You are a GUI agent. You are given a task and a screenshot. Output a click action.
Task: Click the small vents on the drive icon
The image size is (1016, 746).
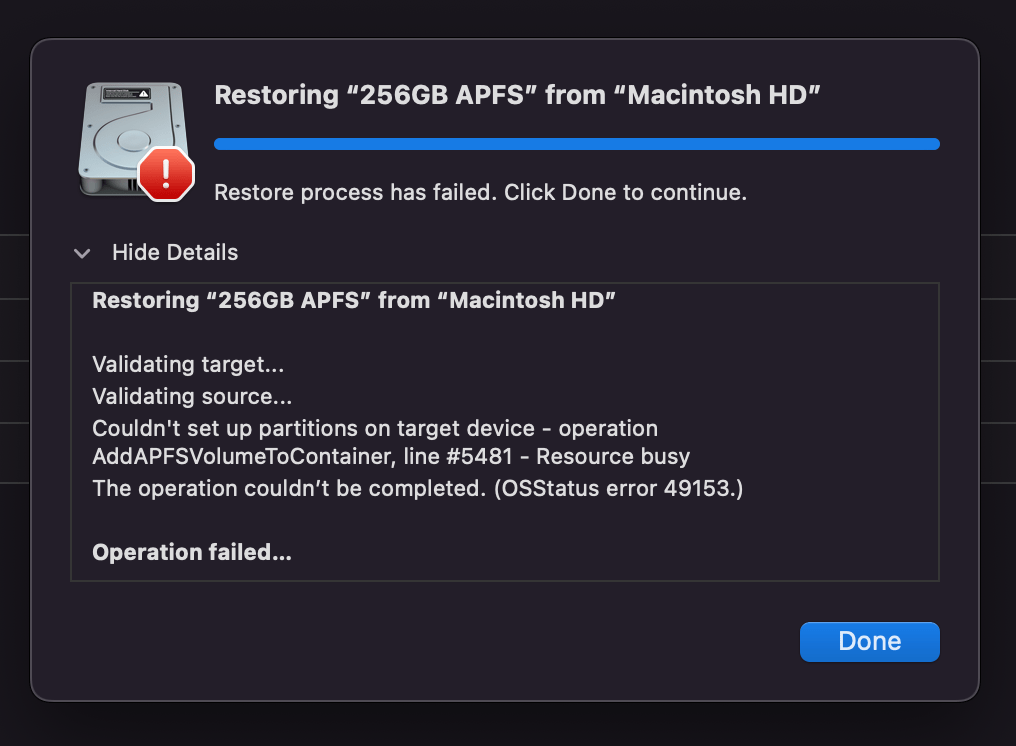tap(131, 184)
